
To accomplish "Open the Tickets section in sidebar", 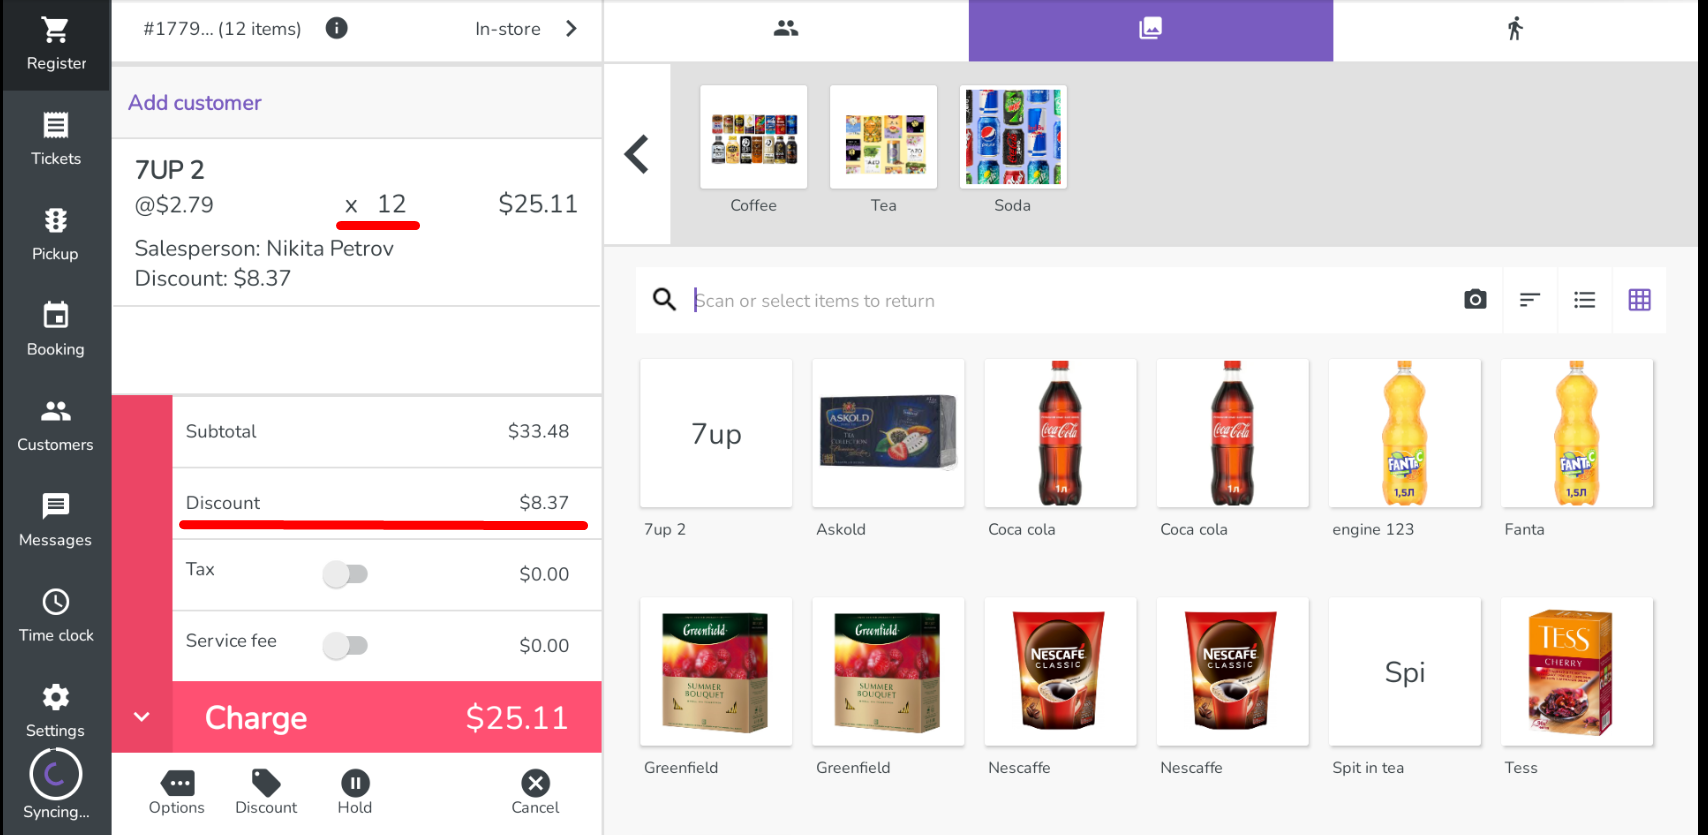I will [56, 139].
